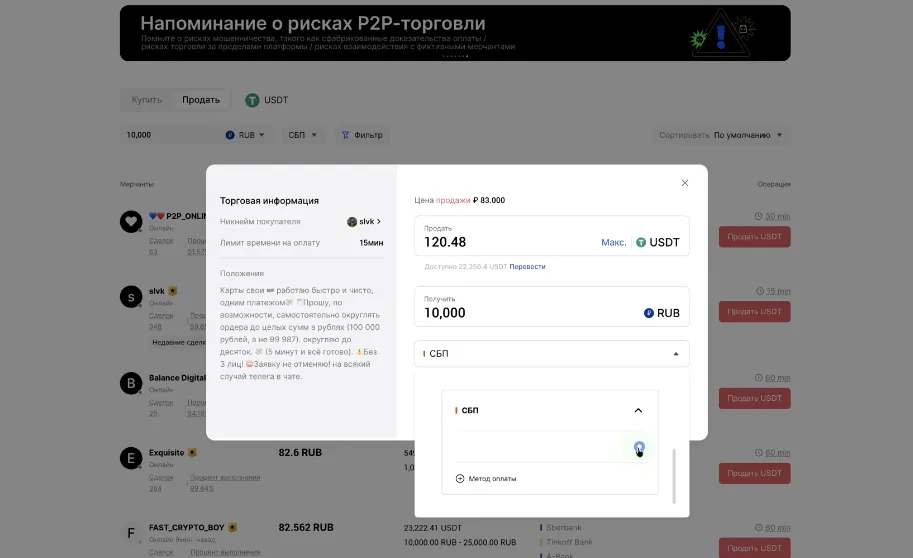This screenshot has height=558, width=913.
Task: Click the 10,000 amount filter input
Action: click(x=169, y=135)
